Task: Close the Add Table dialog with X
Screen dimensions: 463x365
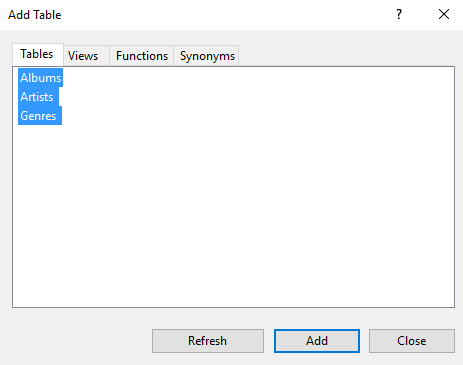Action: tap(444, 14)
